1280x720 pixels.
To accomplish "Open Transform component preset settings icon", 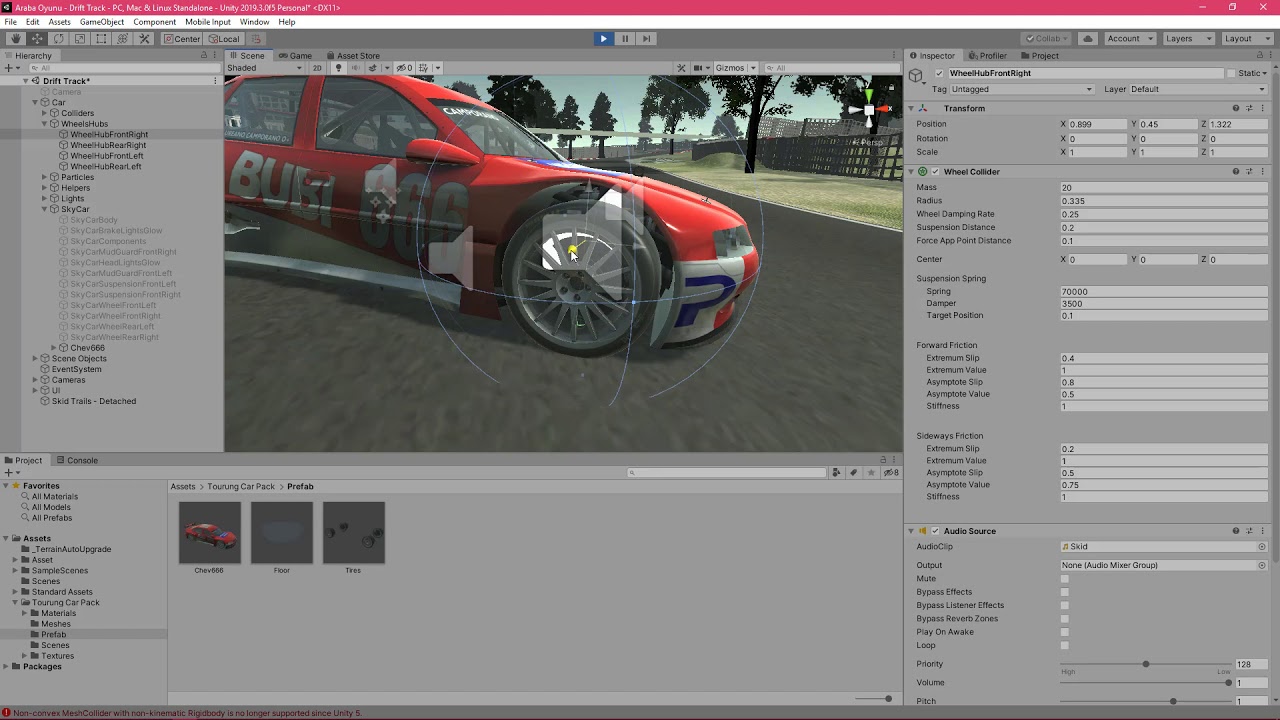I will click(1249, 108).
